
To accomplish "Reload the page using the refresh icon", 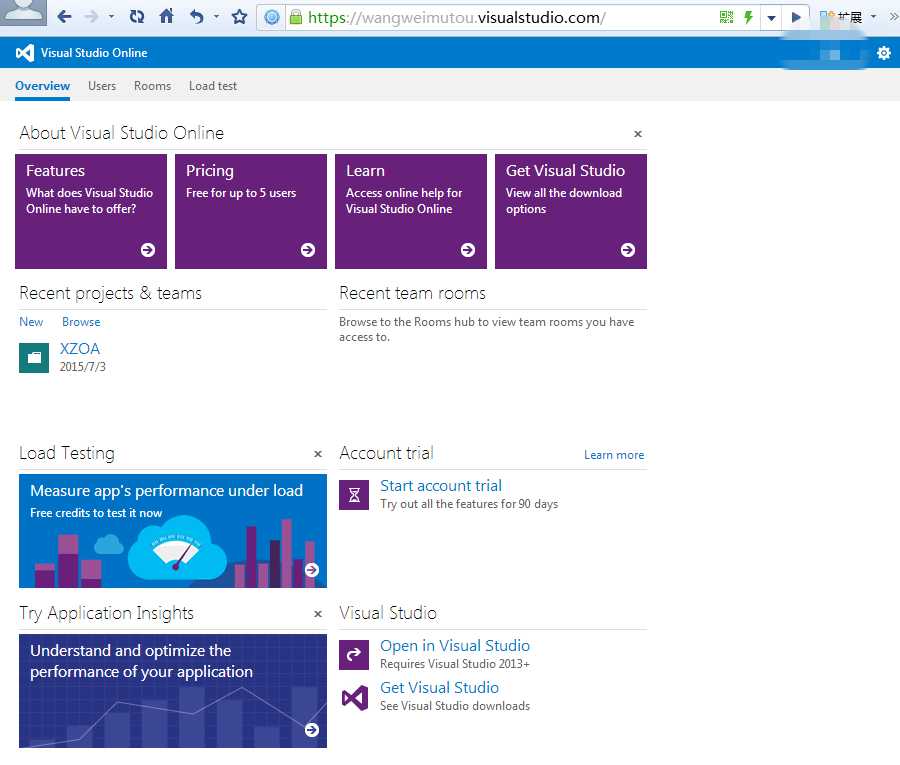I will point(137,17).
